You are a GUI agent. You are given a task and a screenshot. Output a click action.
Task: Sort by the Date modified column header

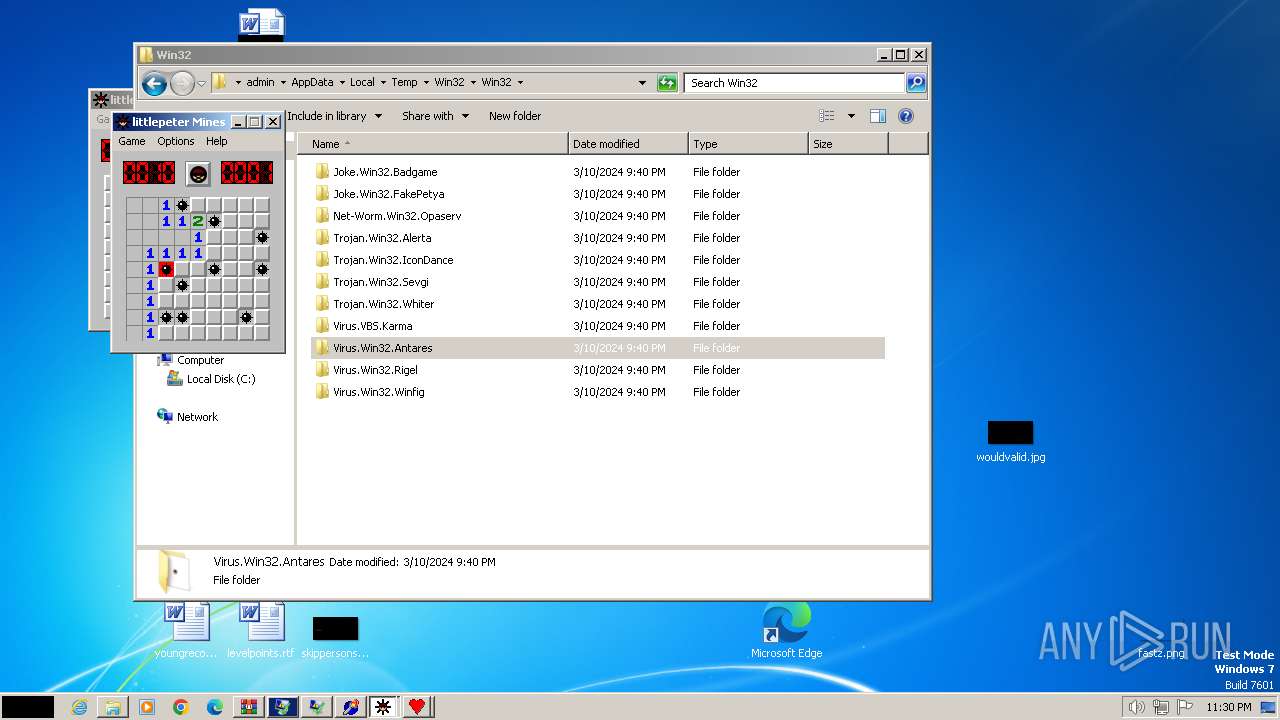point(628,144)
